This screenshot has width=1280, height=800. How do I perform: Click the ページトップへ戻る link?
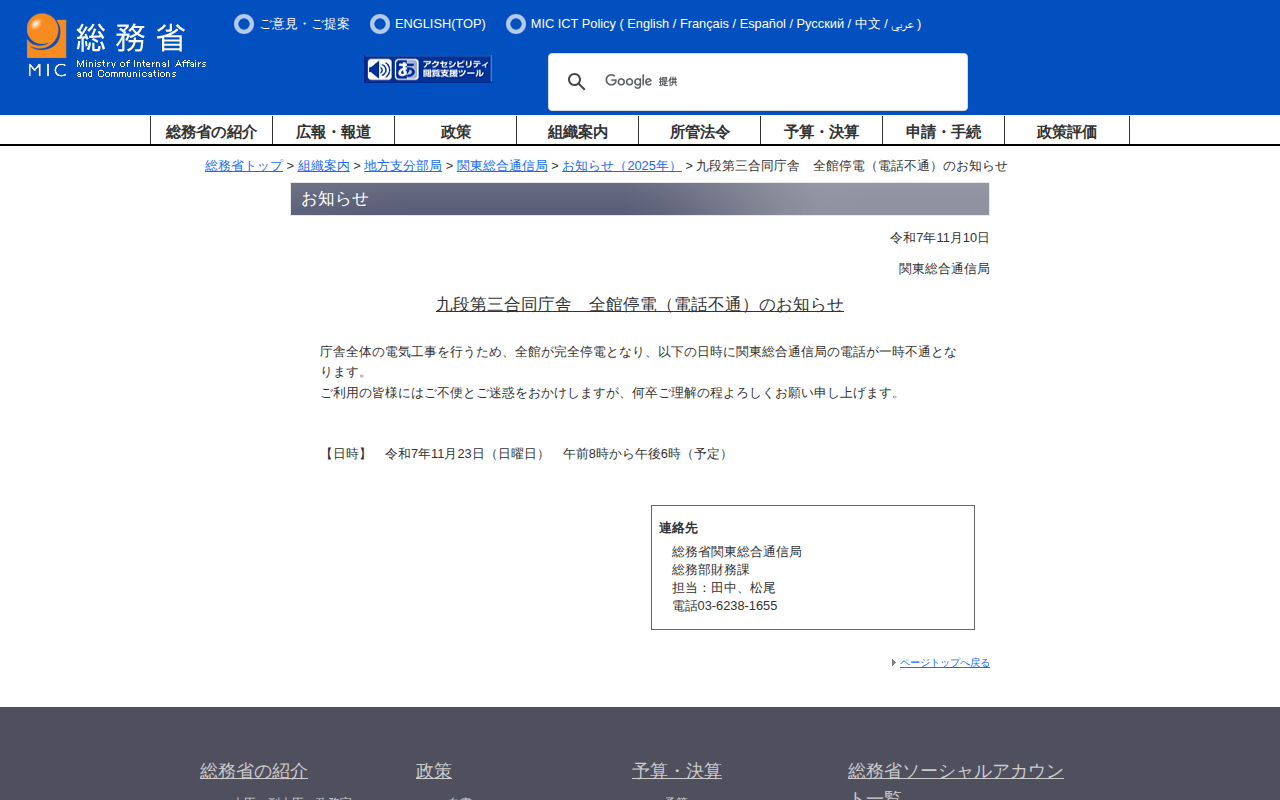click(x=944, y=663)
